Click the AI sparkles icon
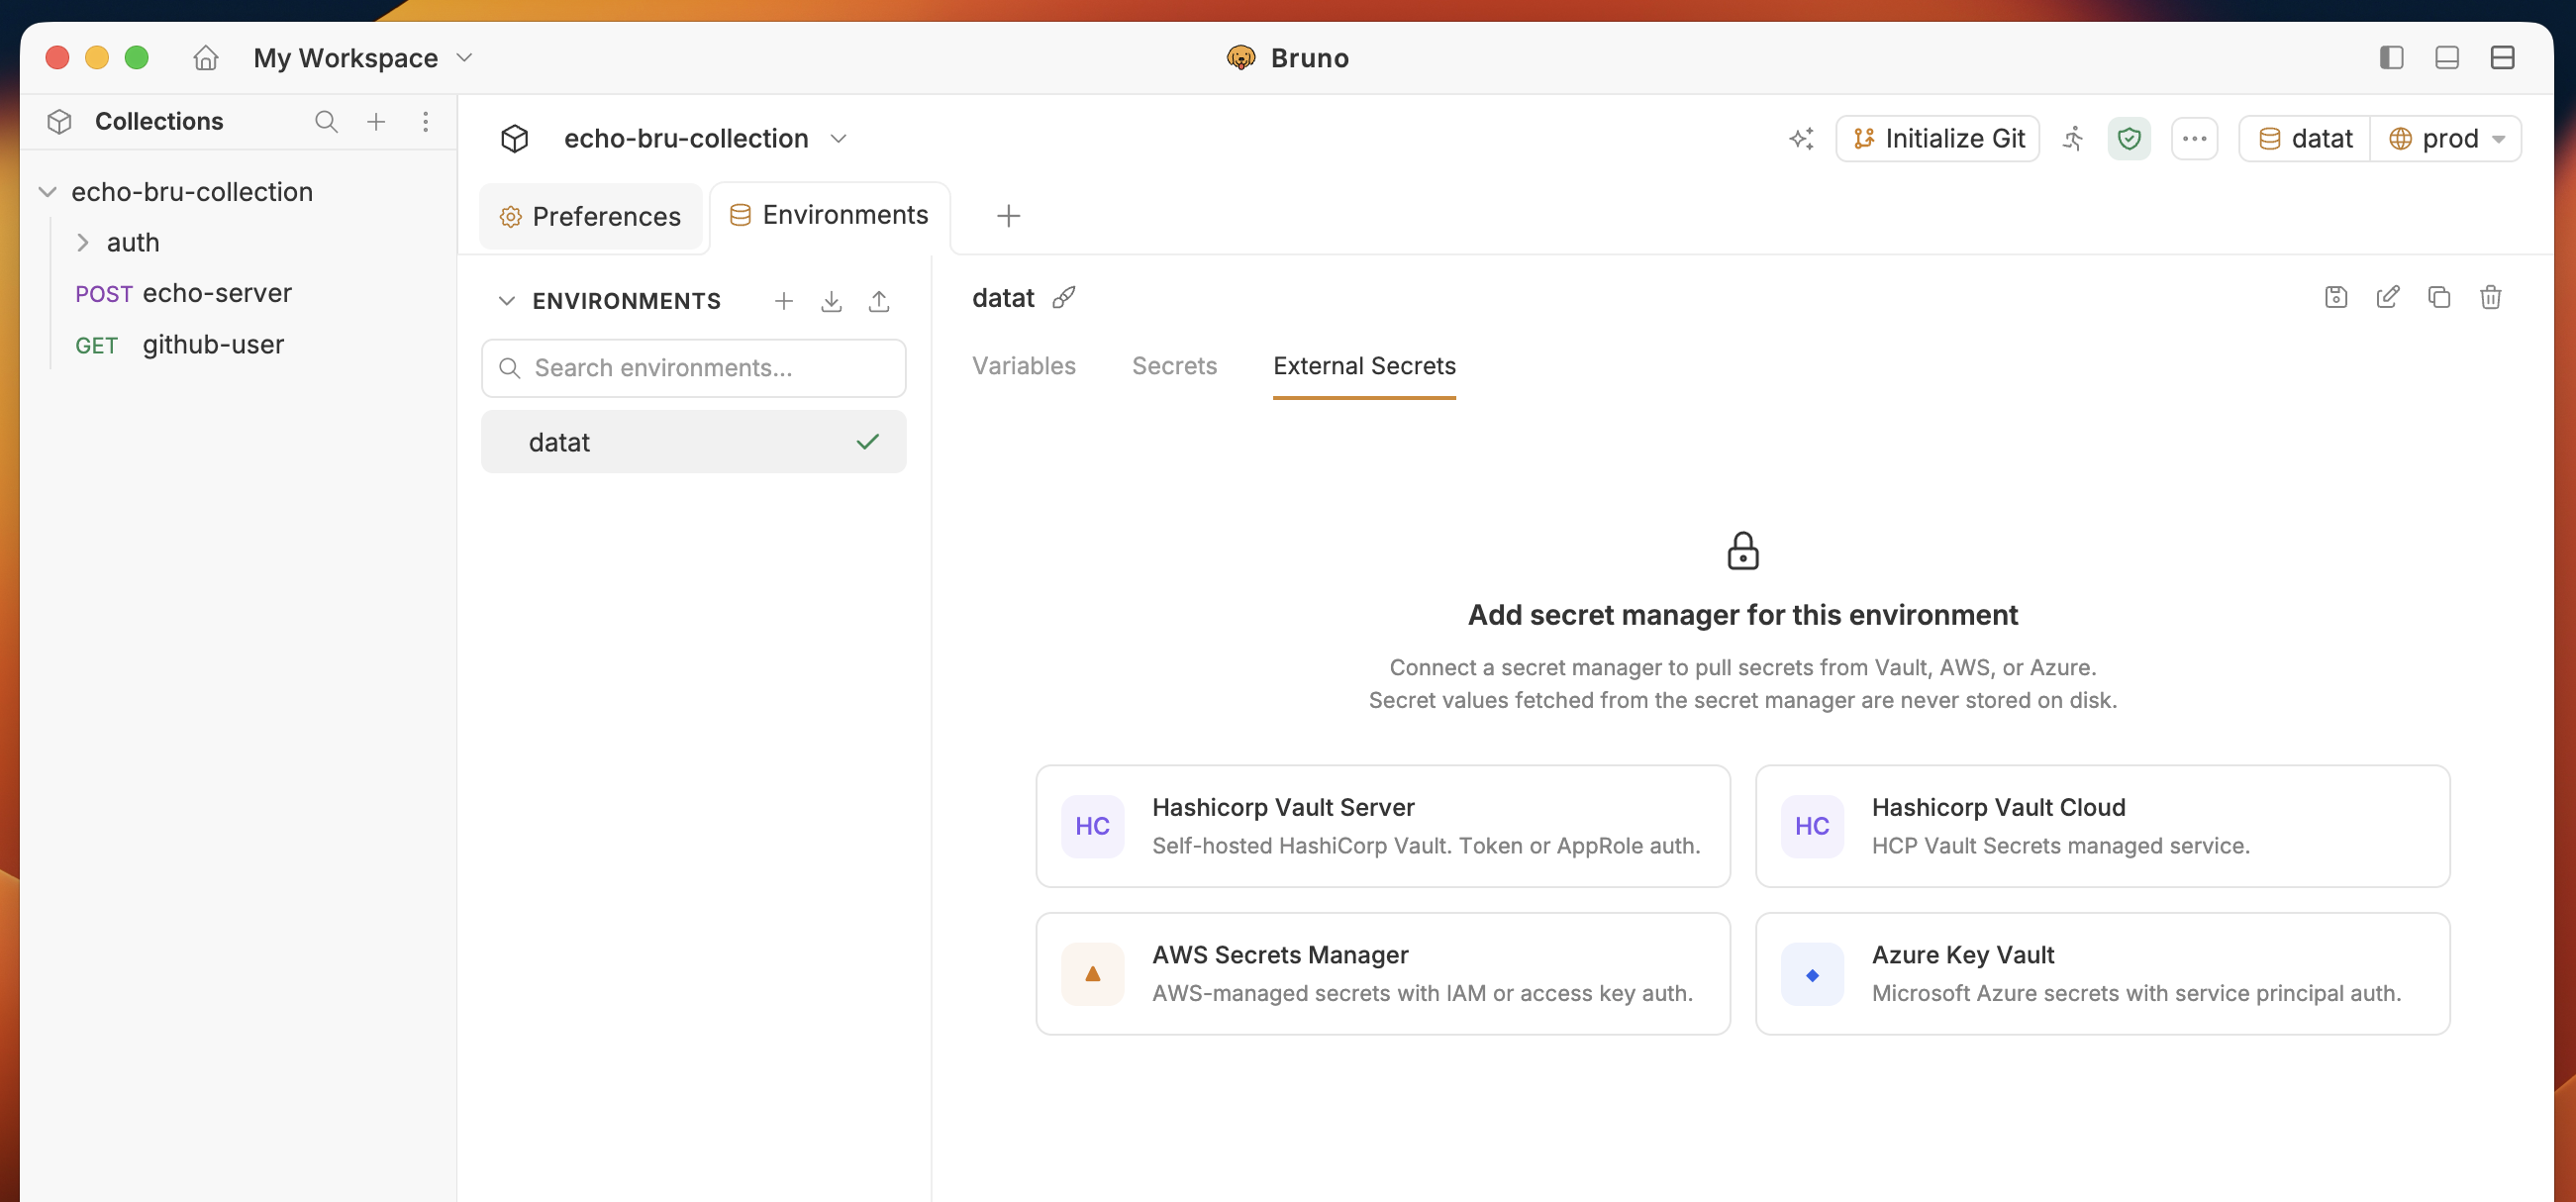The image size is (2576, 1202). [1801, 139]
